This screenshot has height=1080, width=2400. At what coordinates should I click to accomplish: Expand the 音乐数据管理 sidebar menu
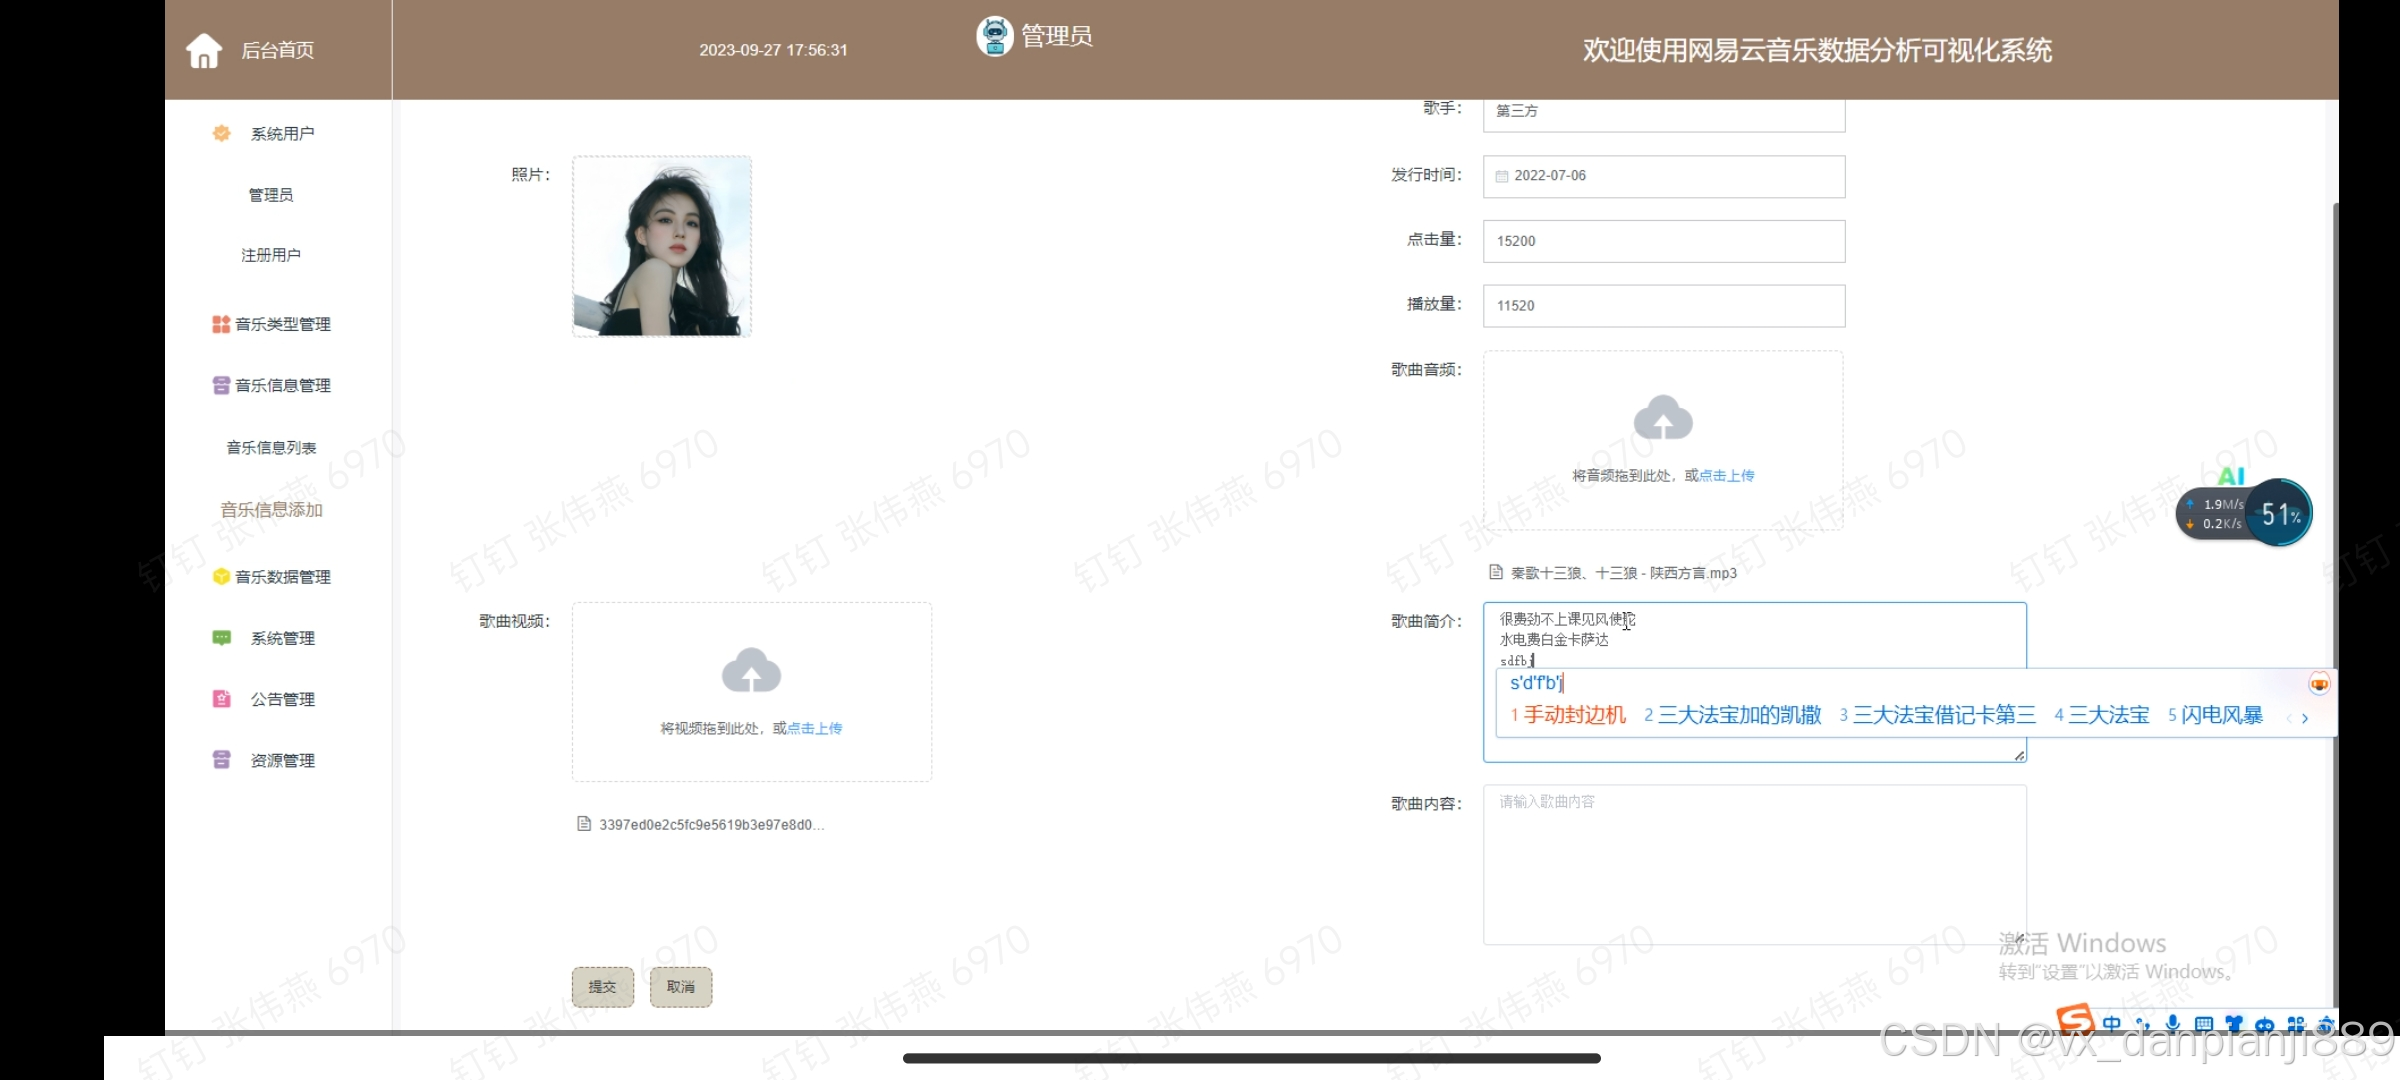tap(272, 577)
